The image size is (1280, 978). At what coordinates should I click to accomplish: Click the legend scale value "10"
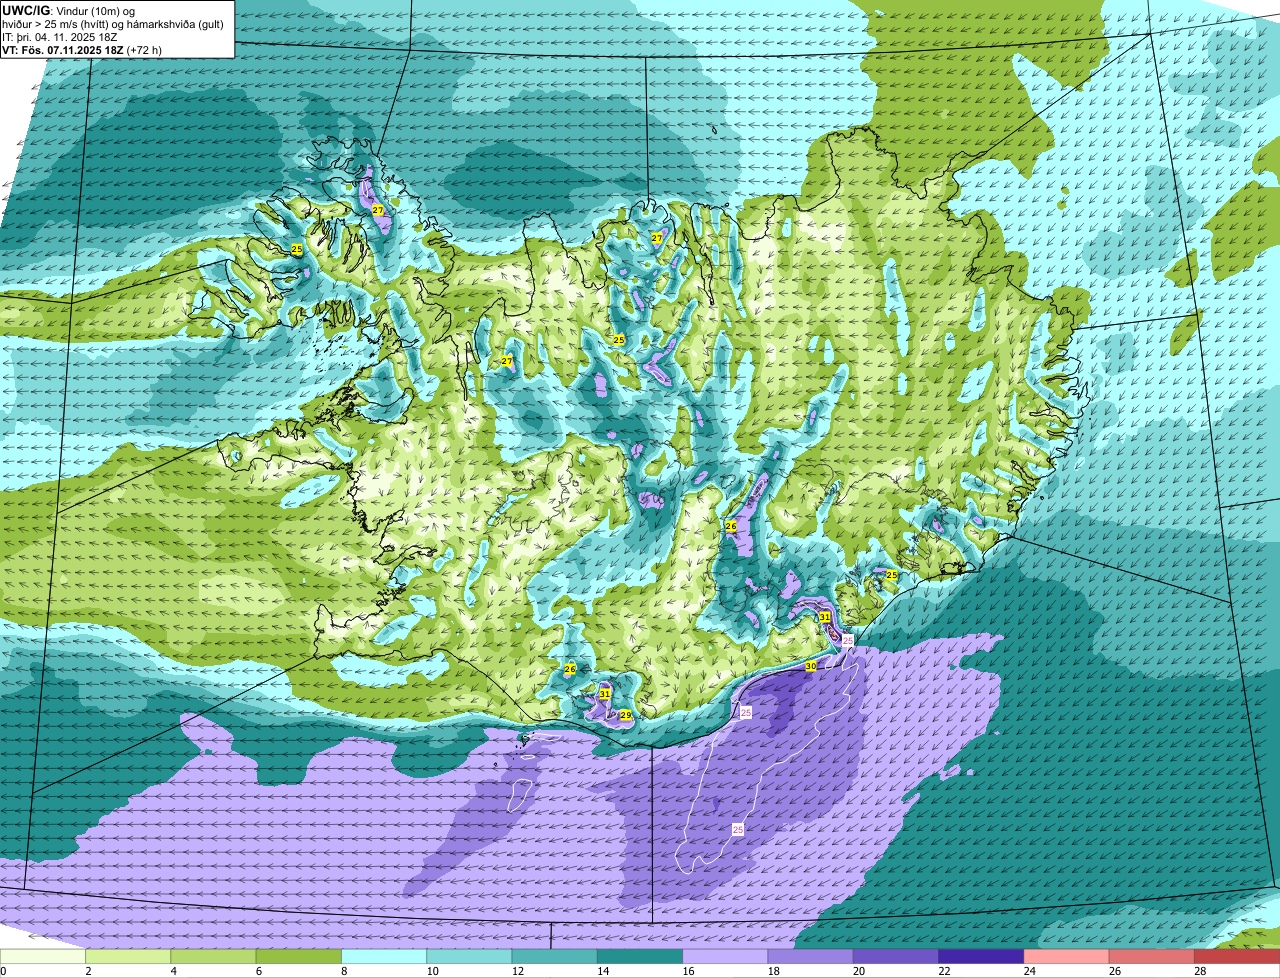click(431, 971)
